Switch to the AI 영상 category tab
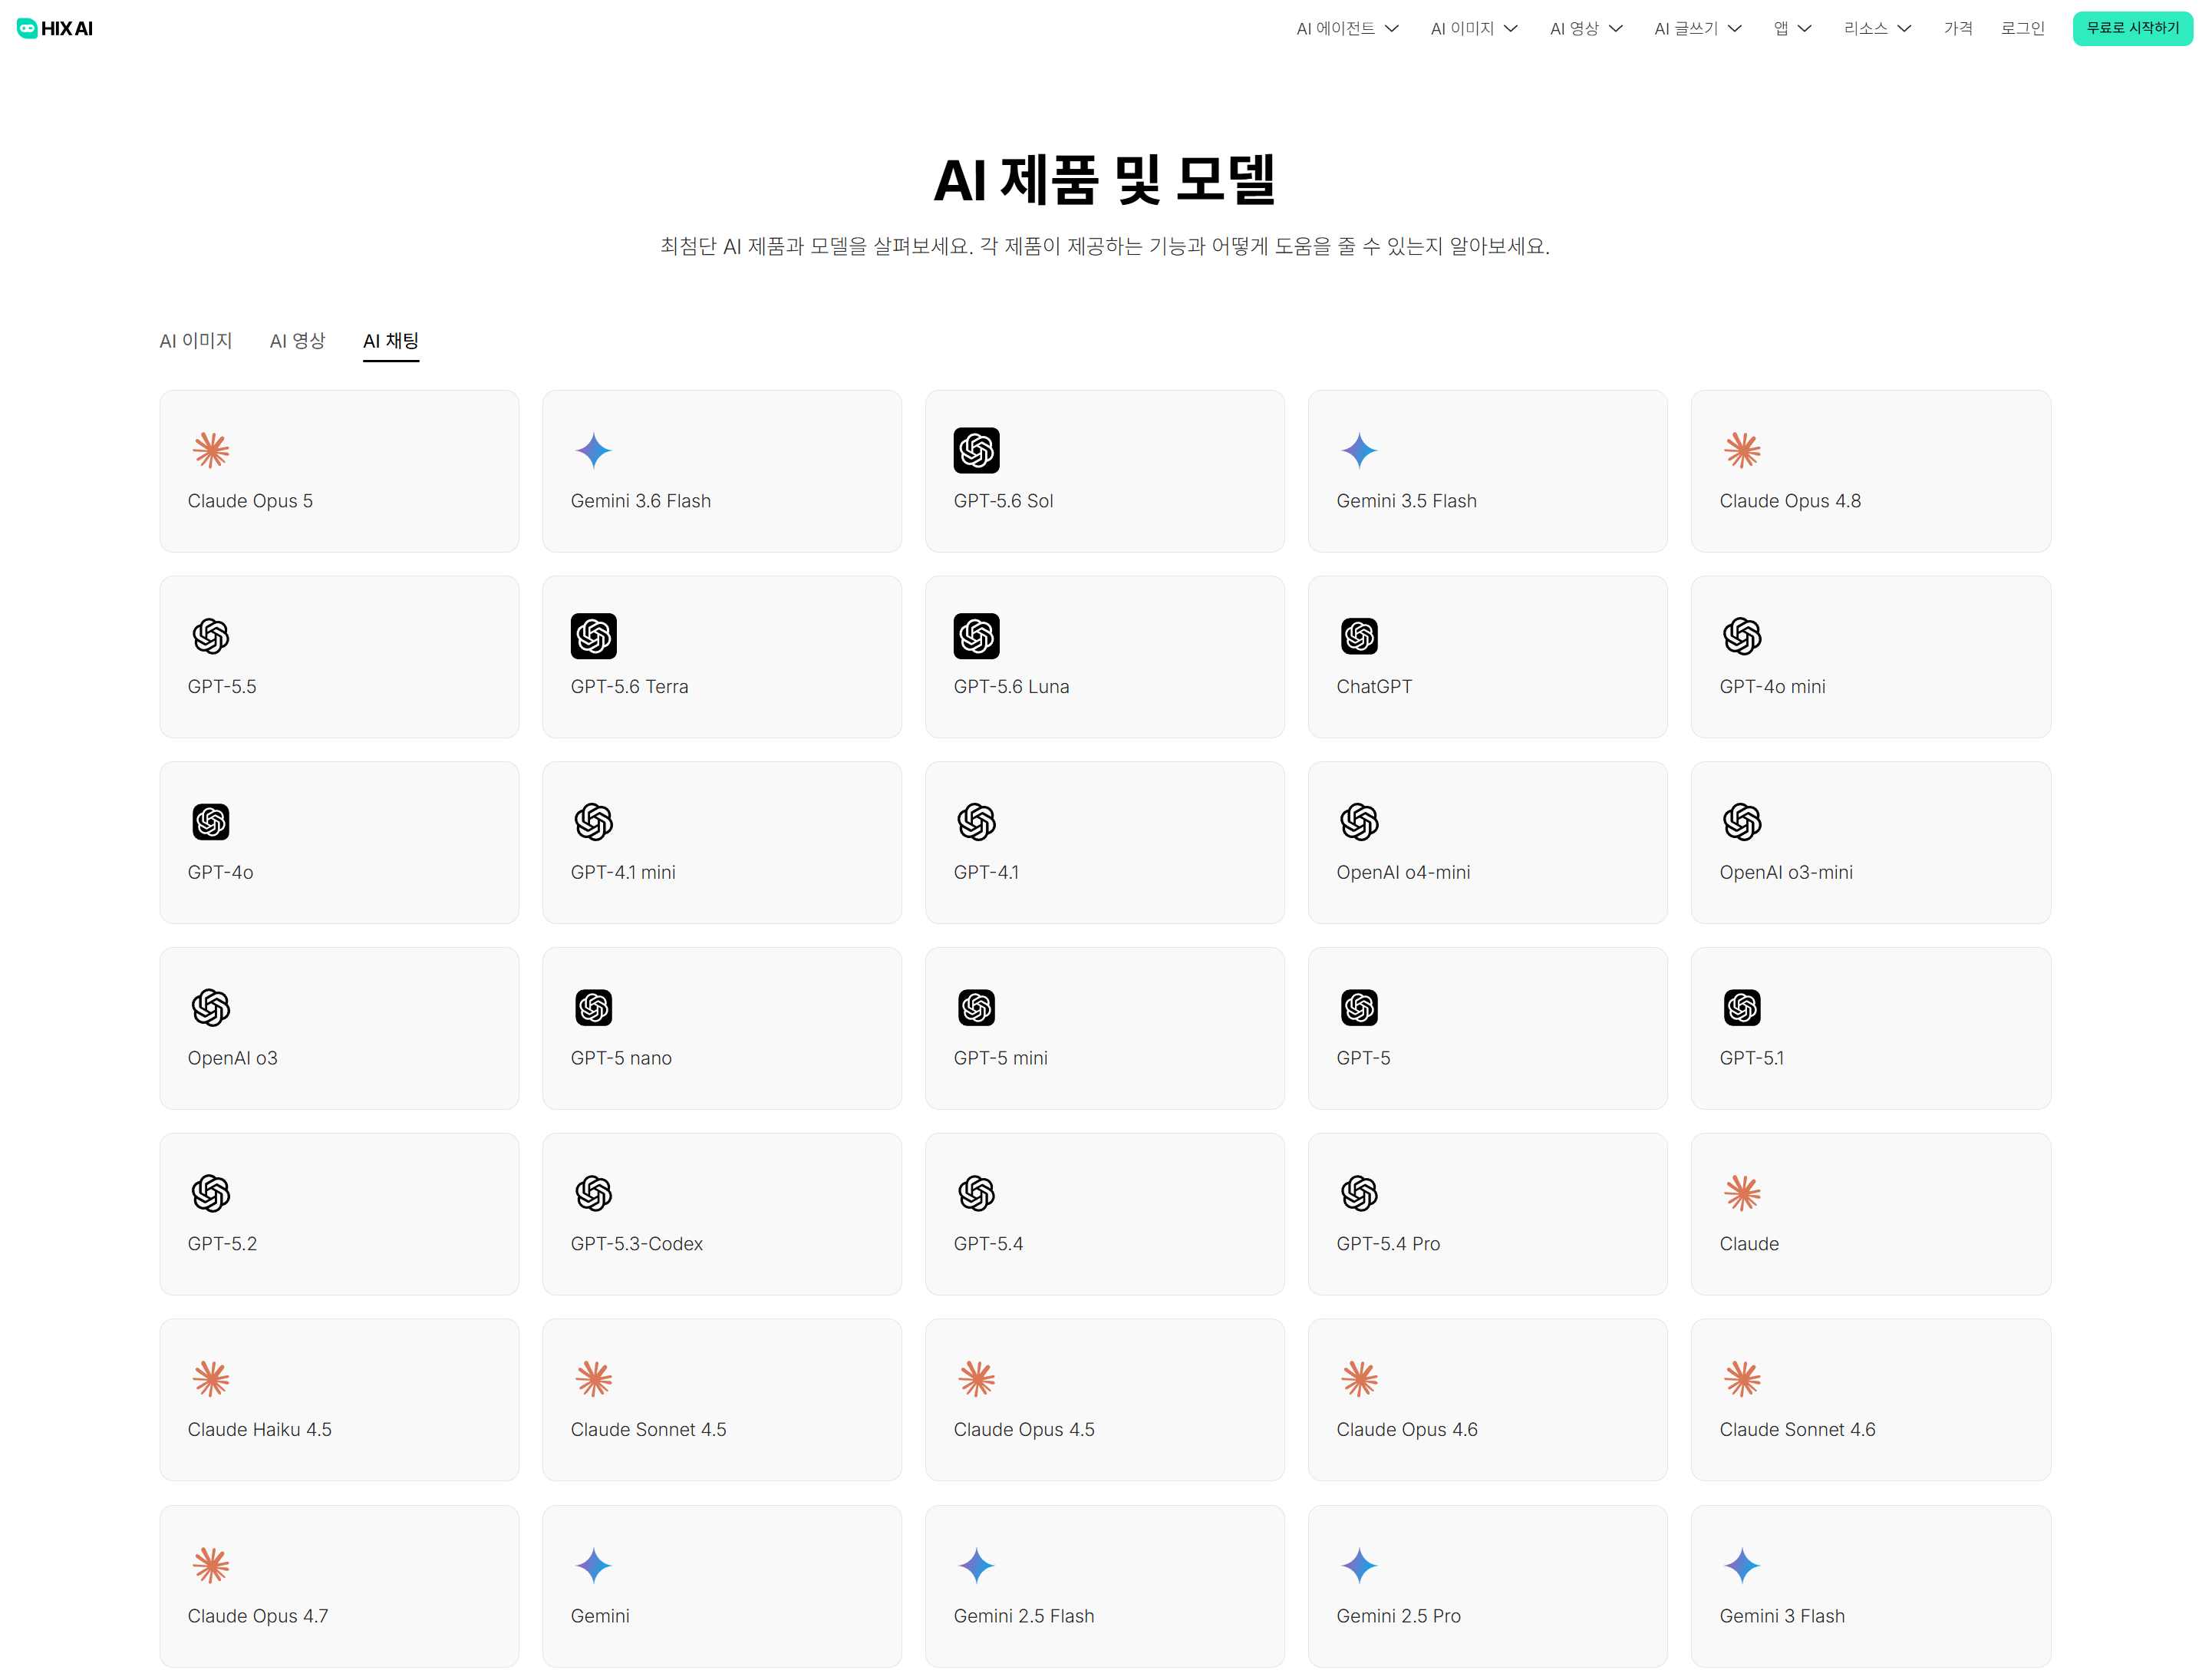 297,341
